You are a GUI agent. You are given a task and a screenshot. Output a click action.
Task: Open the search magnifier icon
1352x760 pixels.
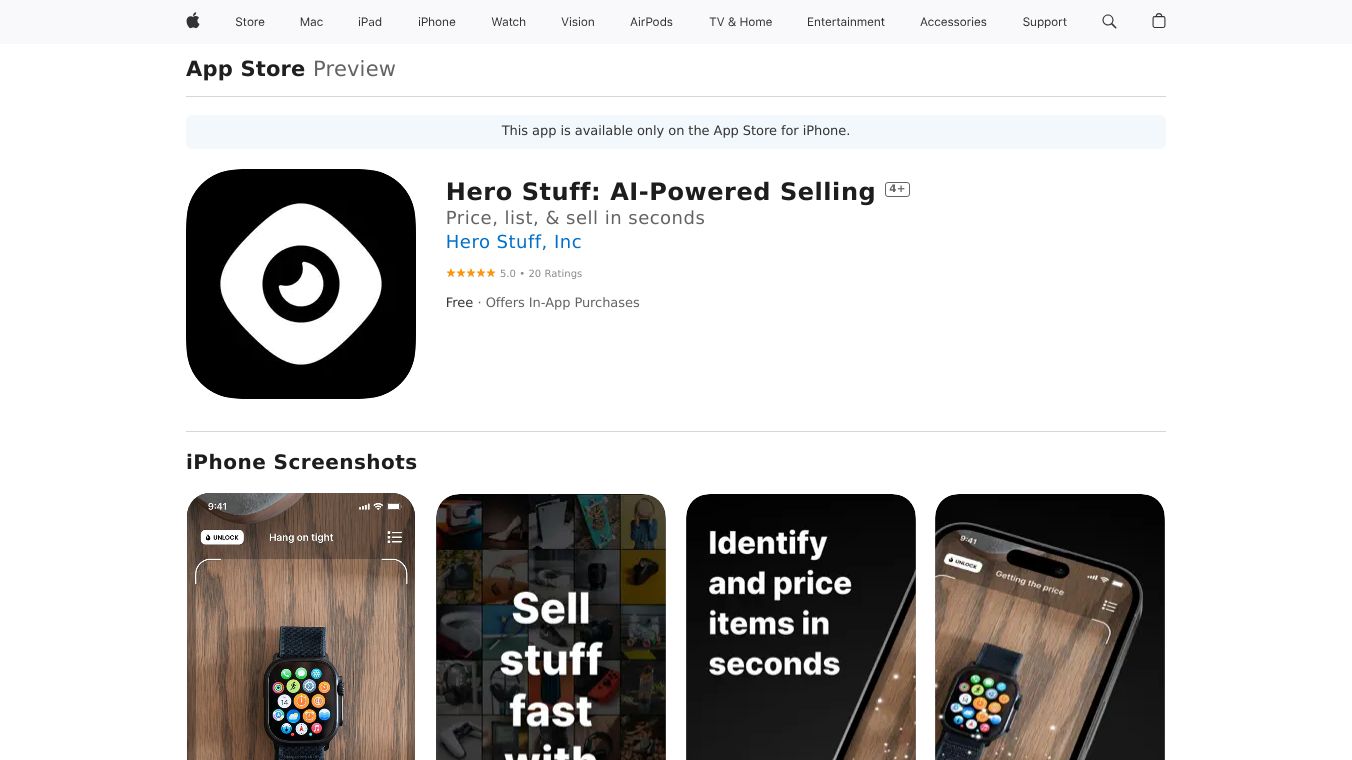(x=1109, y=21)
